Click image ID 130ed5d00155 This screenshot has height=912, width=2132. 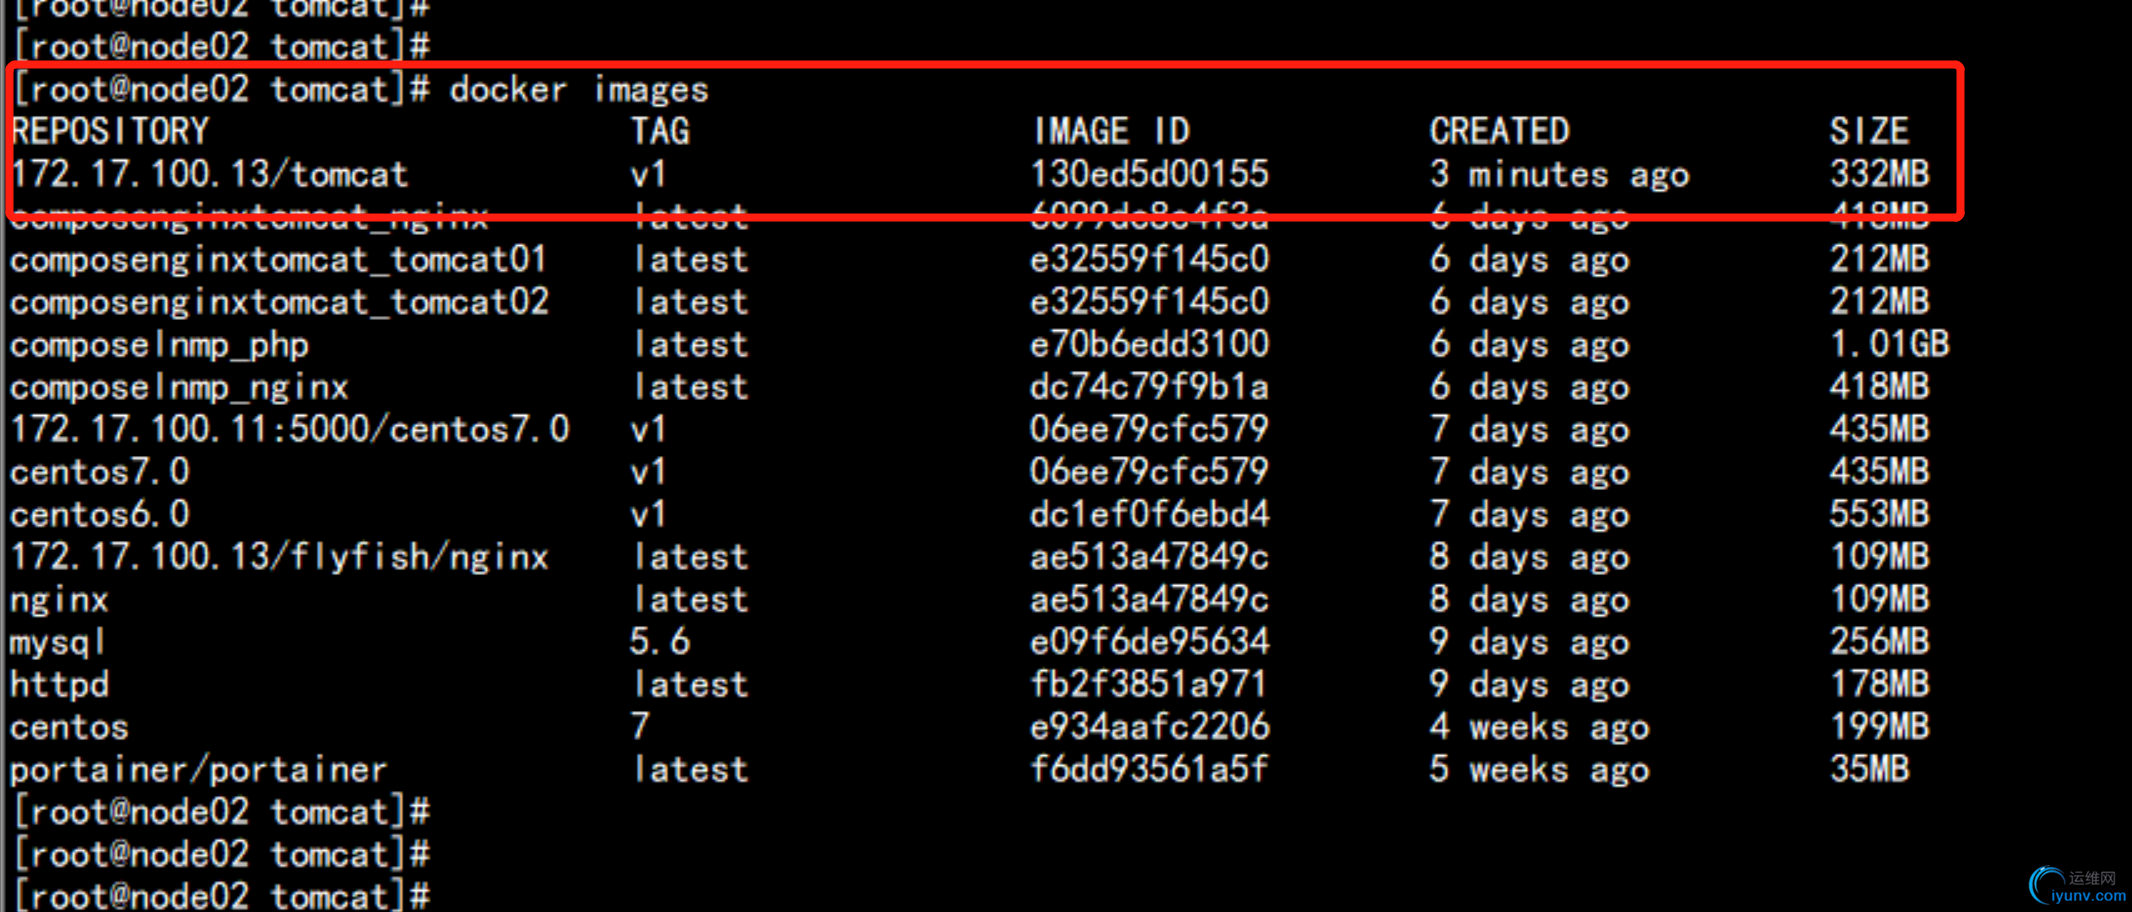1149,175
